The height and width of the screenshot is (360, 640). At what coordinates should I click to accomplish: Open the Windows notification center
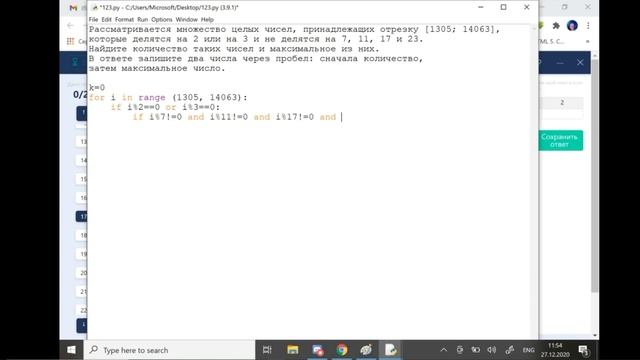click(x=584, y=350)
